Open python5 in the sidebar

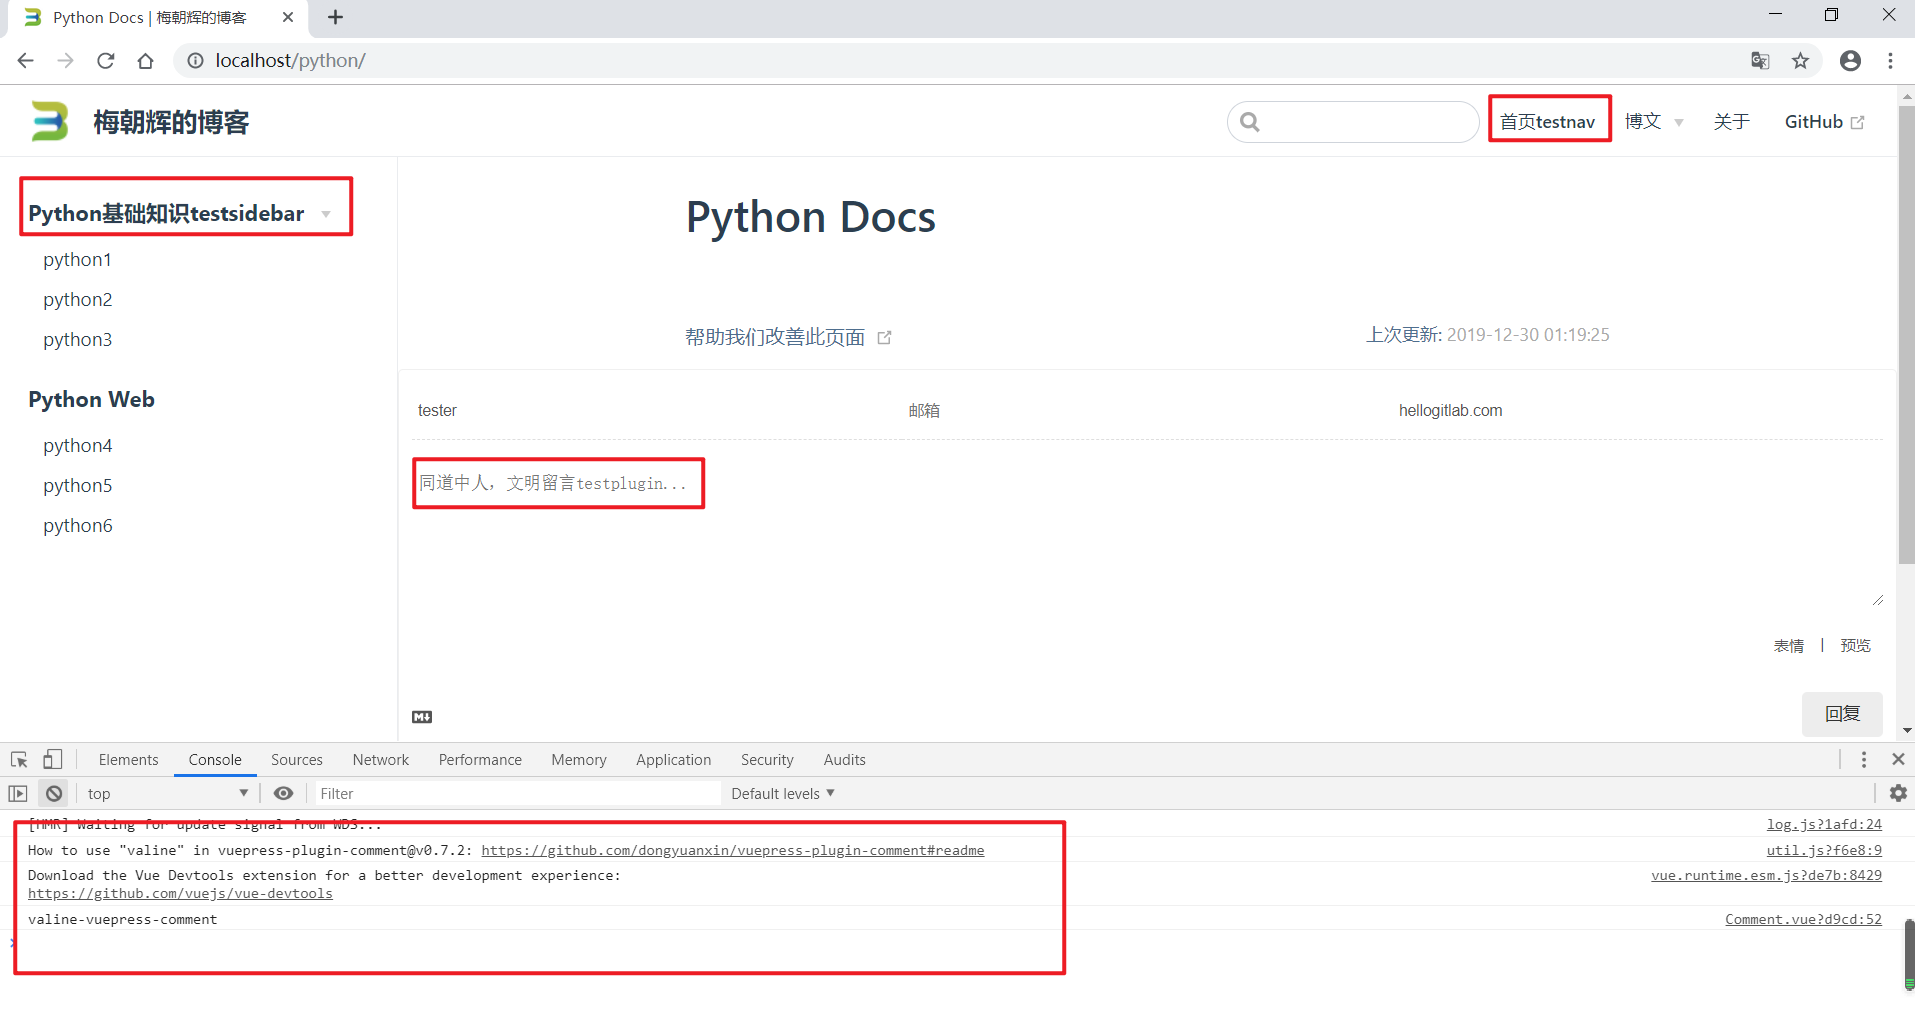pos(78,486)
